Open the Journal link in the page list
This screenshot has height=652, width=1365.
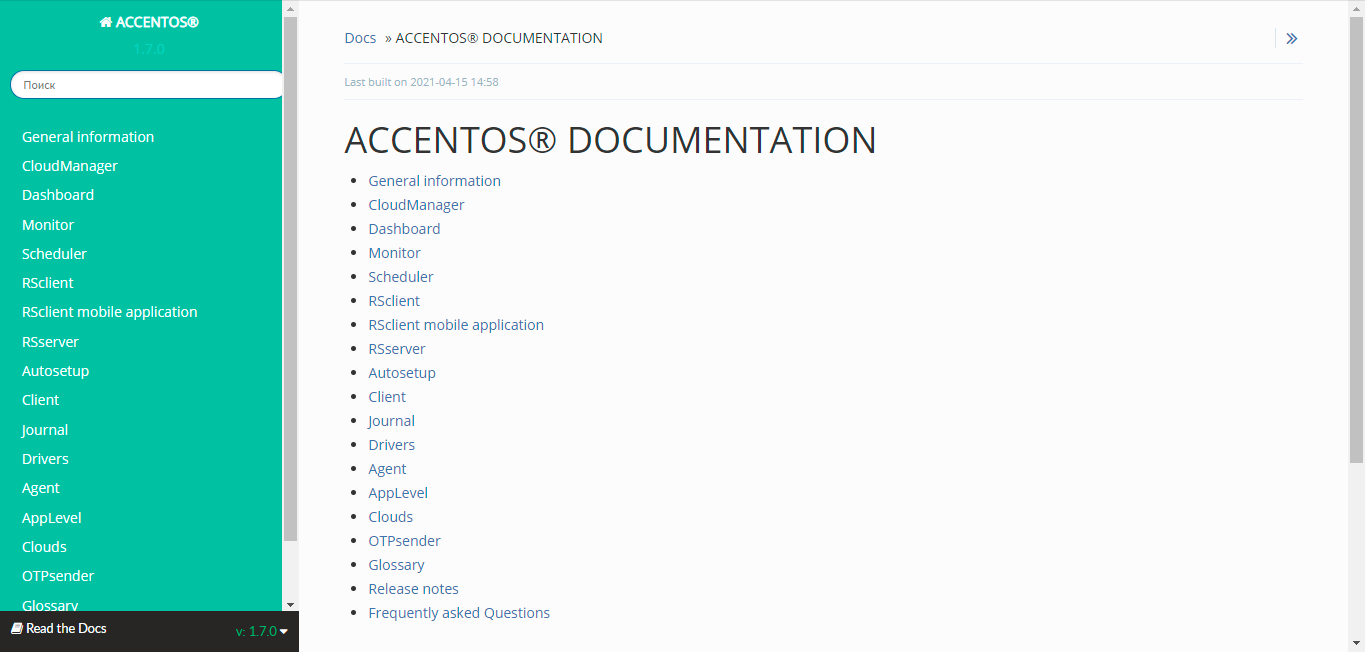(391, 421)
